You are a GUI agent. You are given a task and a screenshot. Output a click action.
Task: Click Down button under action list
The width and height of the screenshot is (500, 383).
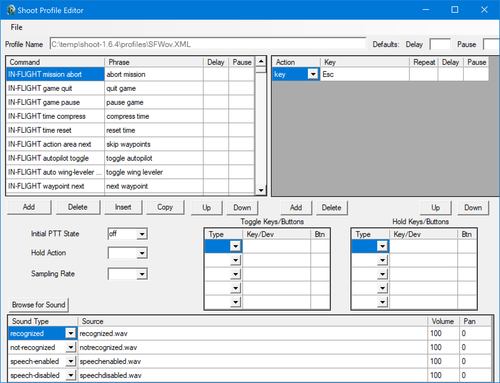[473, 208]
